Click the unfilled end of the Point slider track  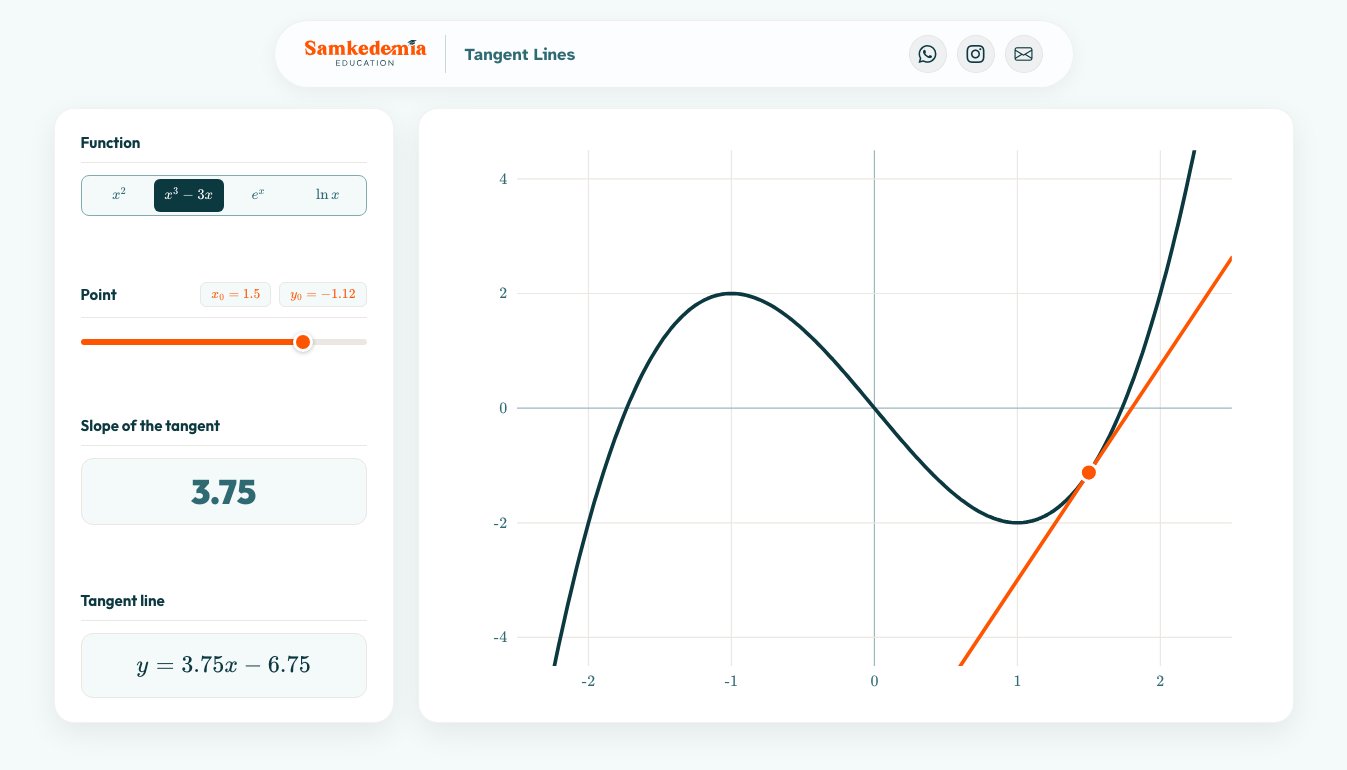point(340,342)
